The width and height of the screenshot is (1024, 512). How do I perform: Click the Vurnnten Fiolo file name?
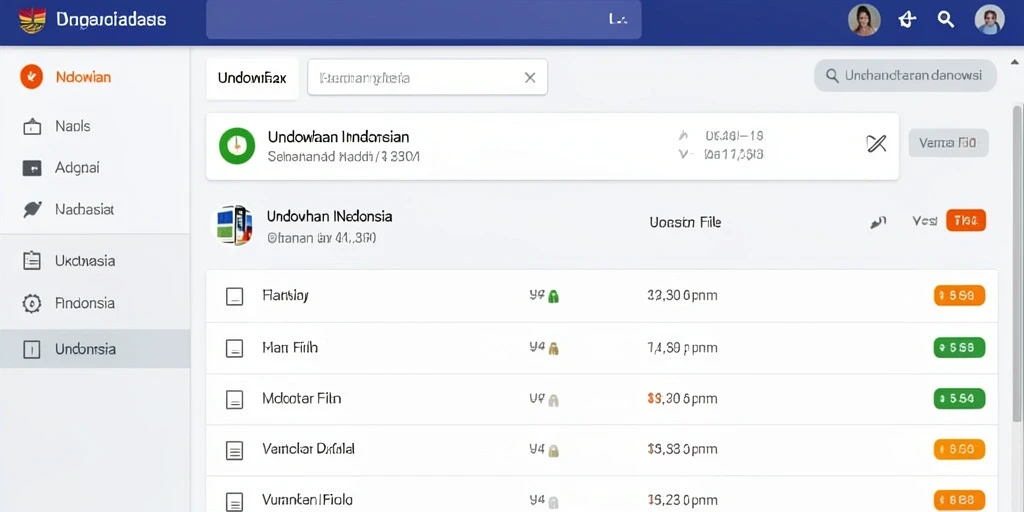(308, 500)
